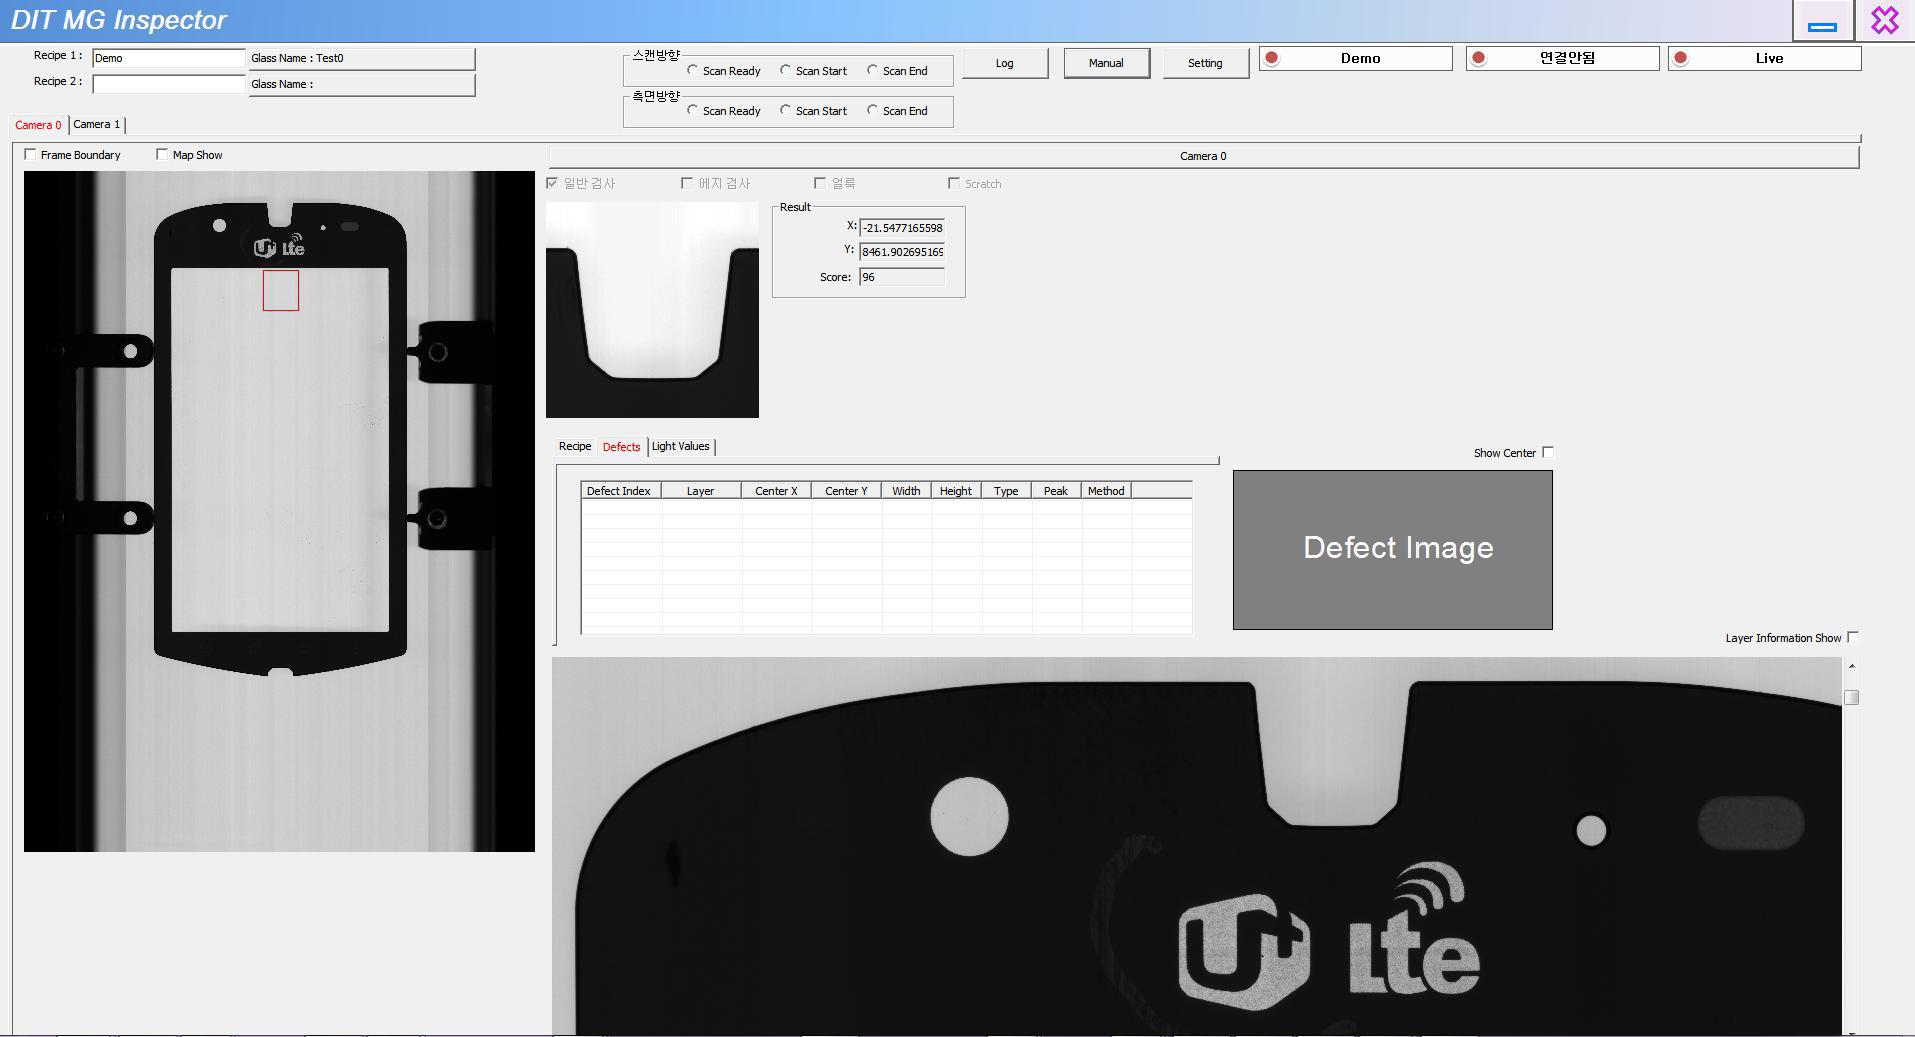Click the Defect Index column header
The height and width of the screenshot is (1037, 1915).
[x=621, y=491]
